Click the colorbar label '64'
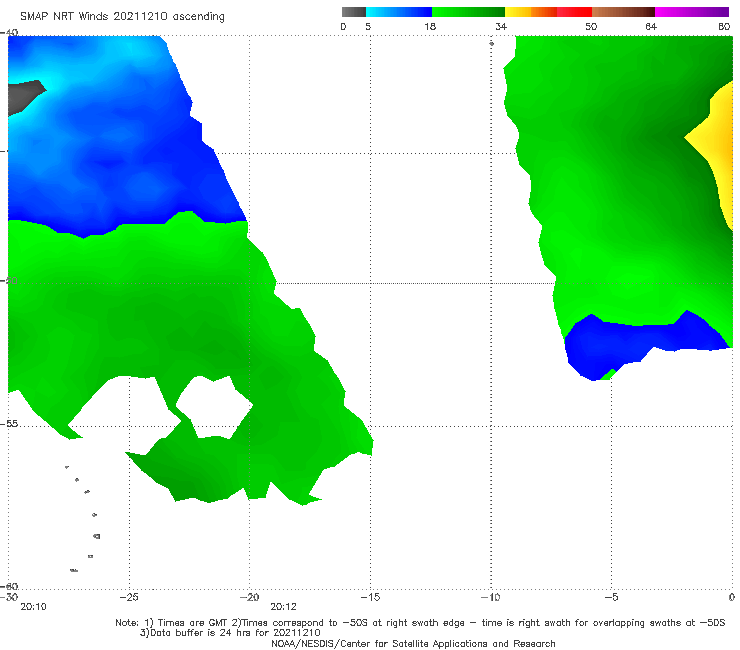The image size is (740, 650). (651, 26)
